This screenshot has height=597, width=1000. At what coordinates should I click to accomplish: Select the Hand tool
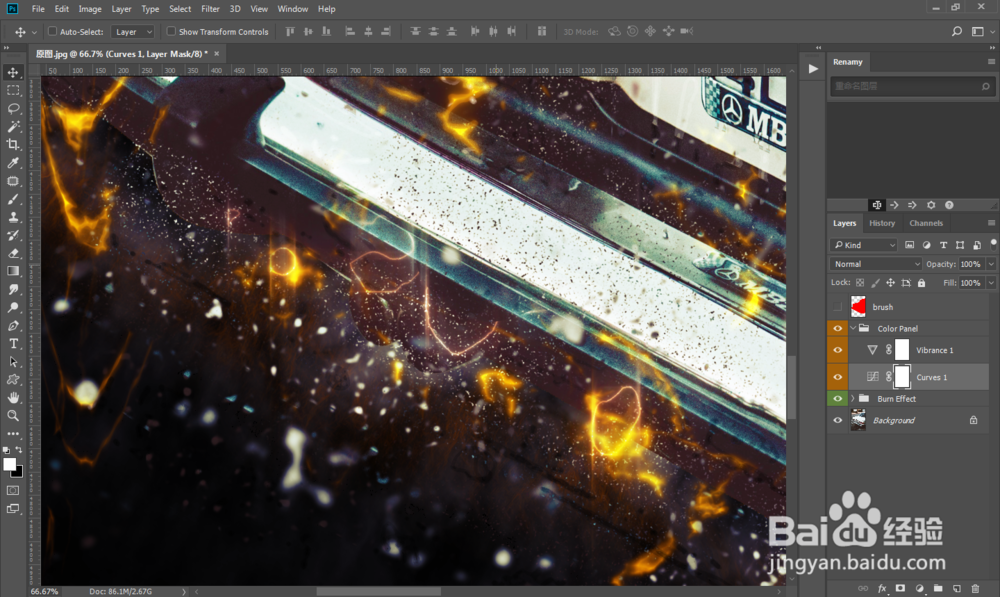[x=13, y=397]
